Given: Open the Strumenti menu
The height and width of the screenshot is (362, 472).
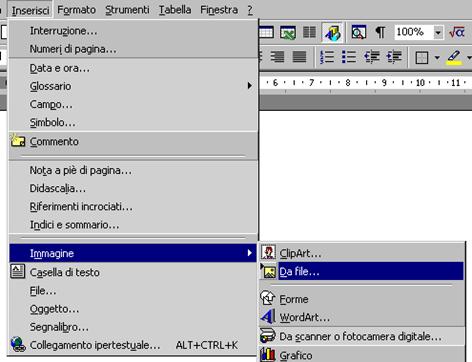Looking at the screenshot, I should click(127, 10).
